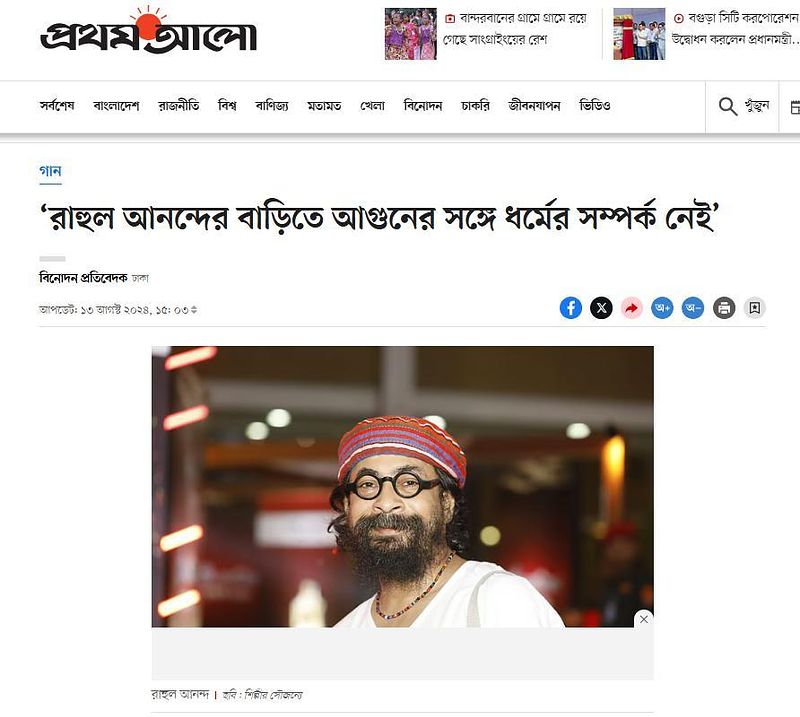Screen dimensions: 800x717
Task: Go to the খেলা section
Action: click(x=372, y=106)
